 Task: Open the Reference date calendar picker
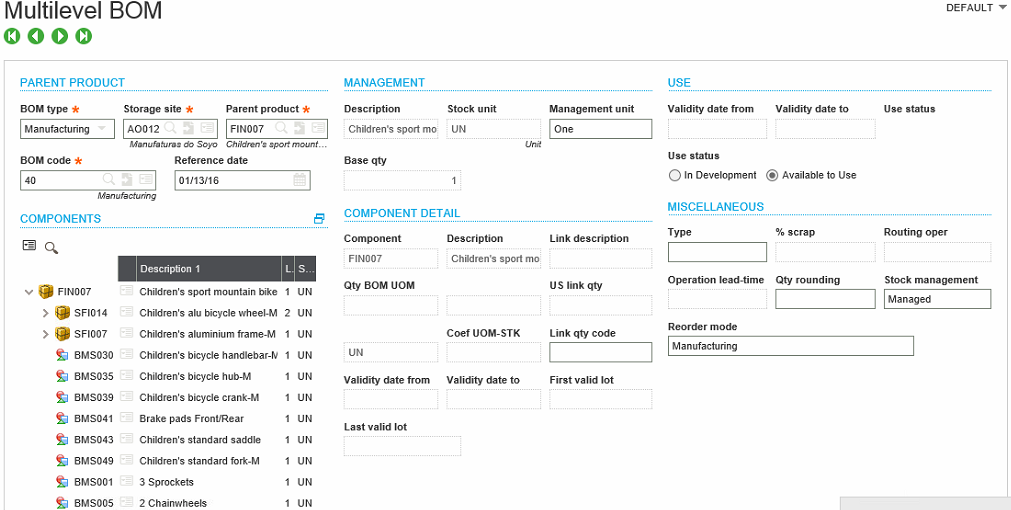pos(300,180)
